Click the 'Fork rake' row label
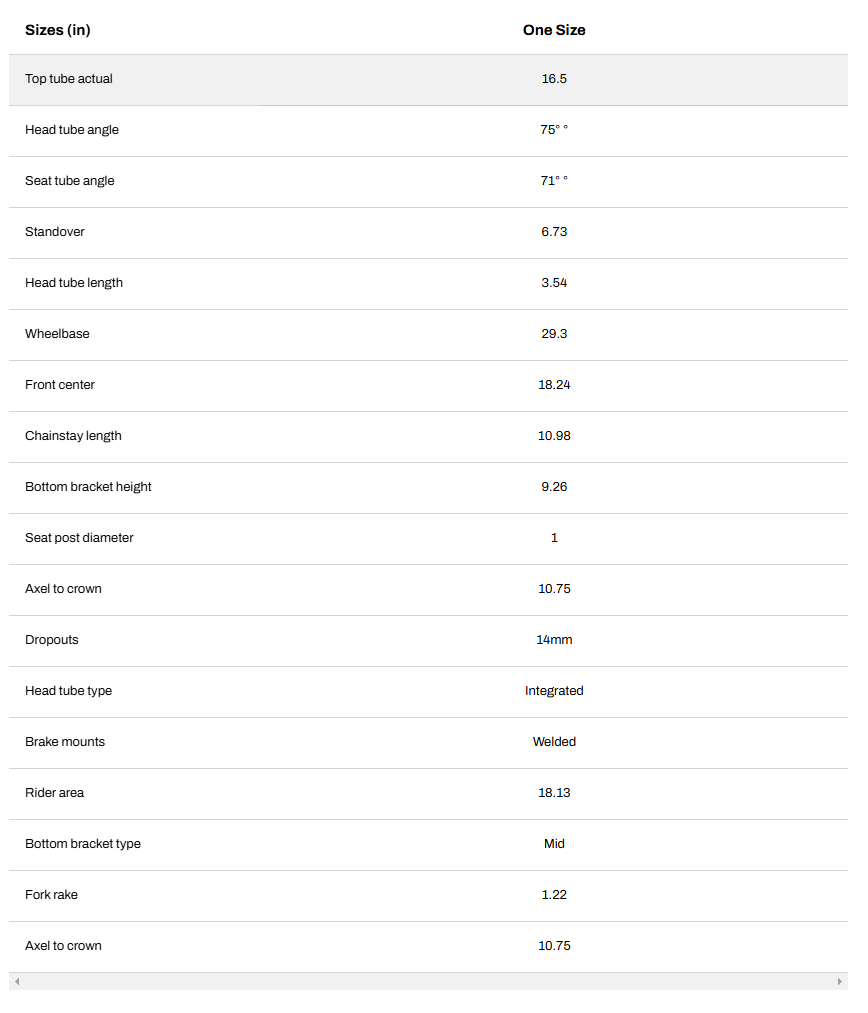 click(51, 895)
